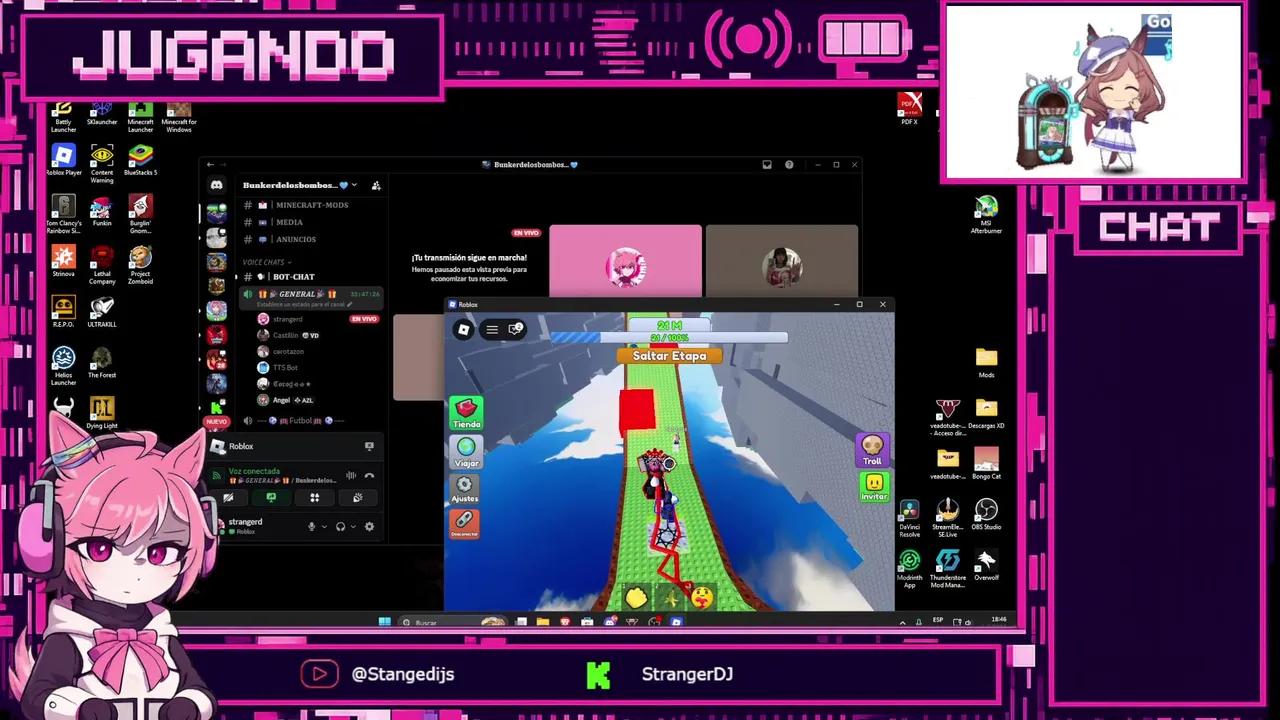The image size is (1280, 720).
Task: Open Discord user settings gear
Action: 369,526
